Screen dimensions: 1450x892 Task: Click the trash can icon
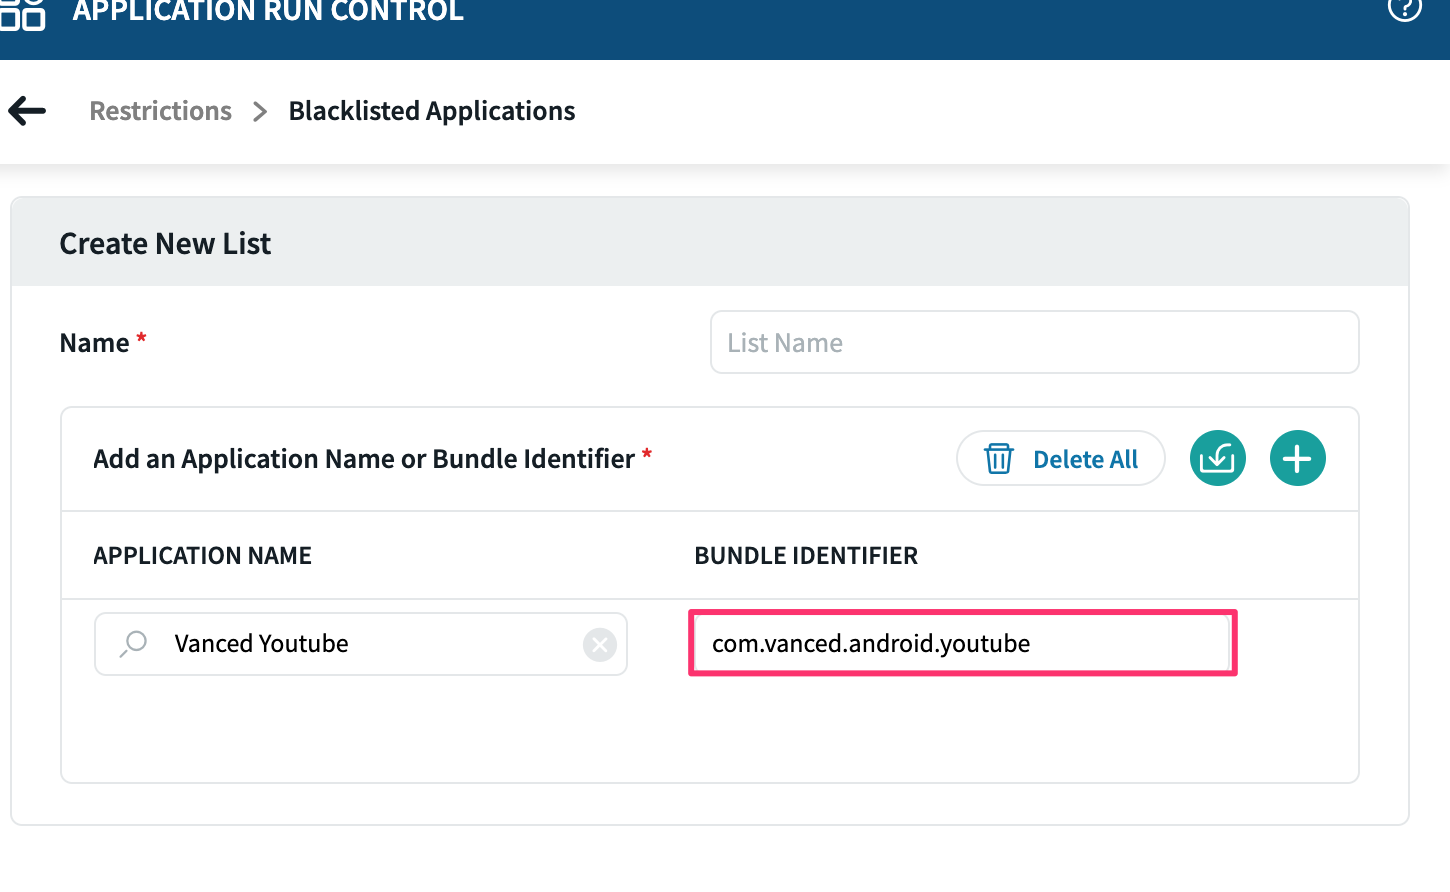click(x=998, y=459)
